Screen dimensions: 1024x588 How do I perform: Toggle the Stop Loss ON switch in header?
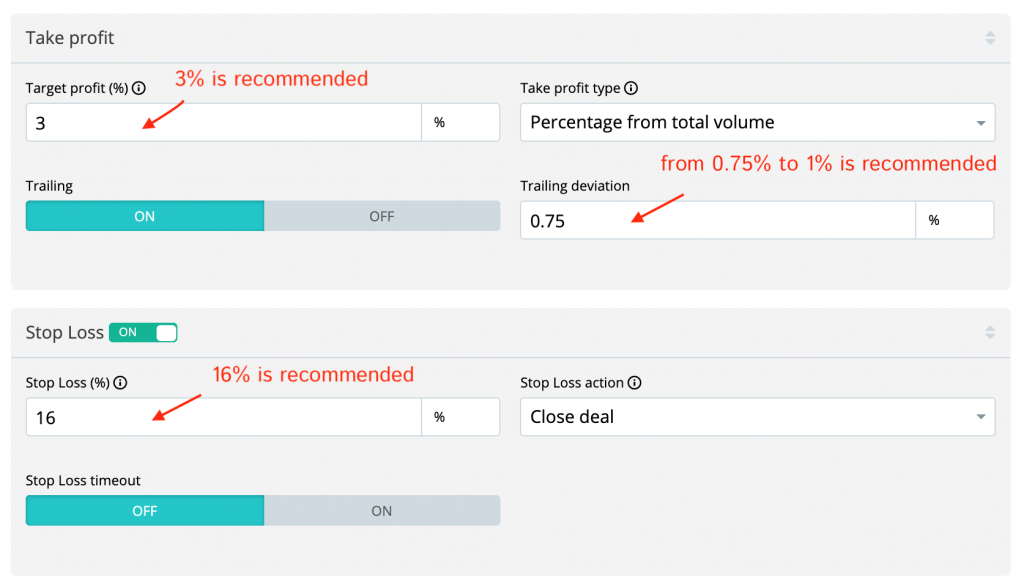point(143,332)
